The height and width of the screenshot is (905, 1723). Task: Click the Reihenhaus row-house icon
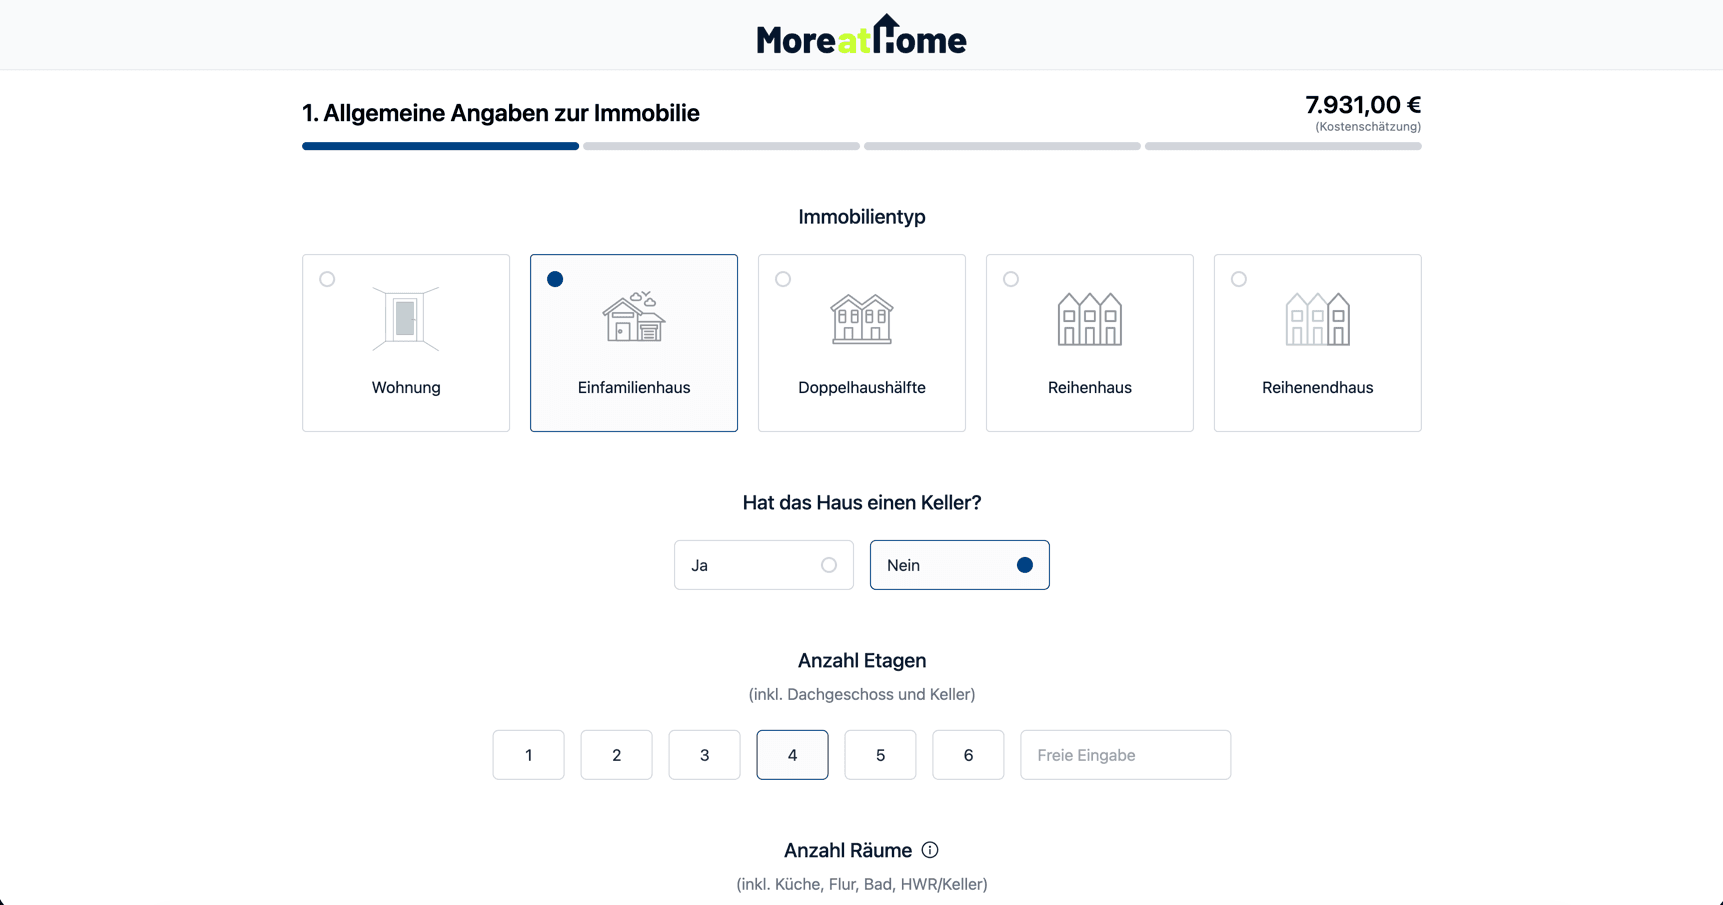(1089, 319)
